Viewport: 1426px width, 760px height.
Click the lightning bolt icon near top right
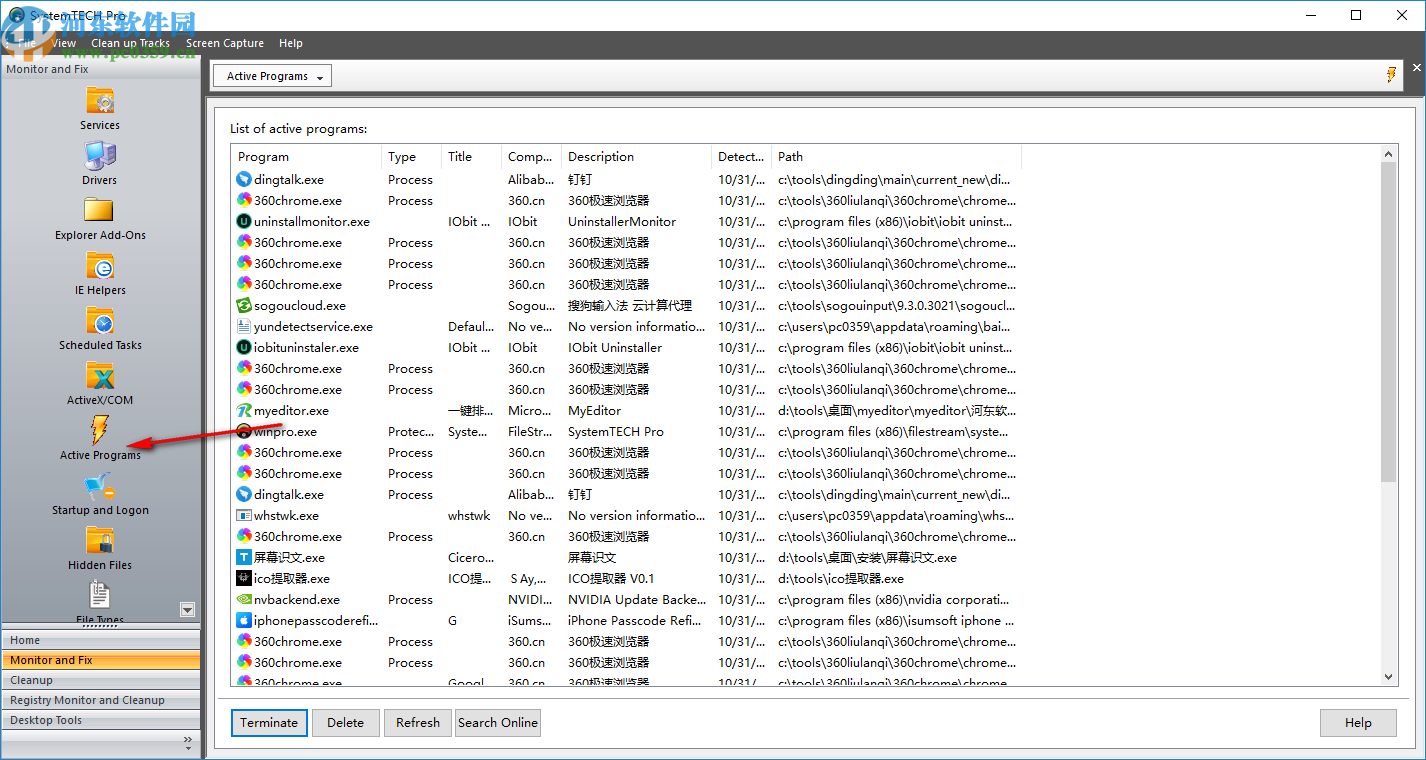coord(1392,75)
